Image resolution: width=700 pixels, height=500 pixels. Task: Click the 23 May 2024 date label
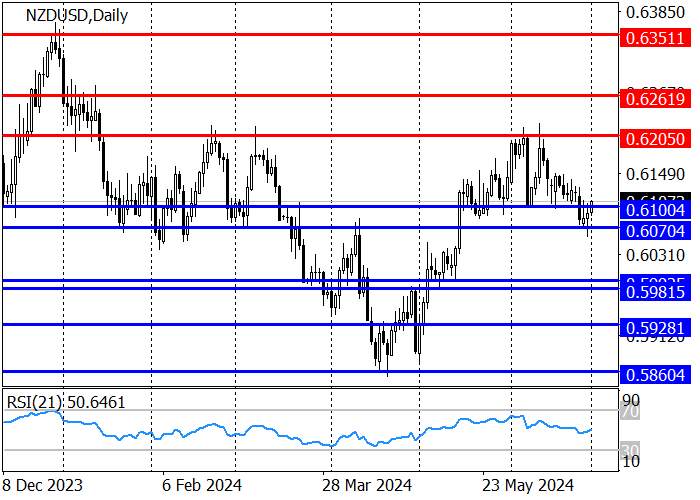click(x=528, y=485)
